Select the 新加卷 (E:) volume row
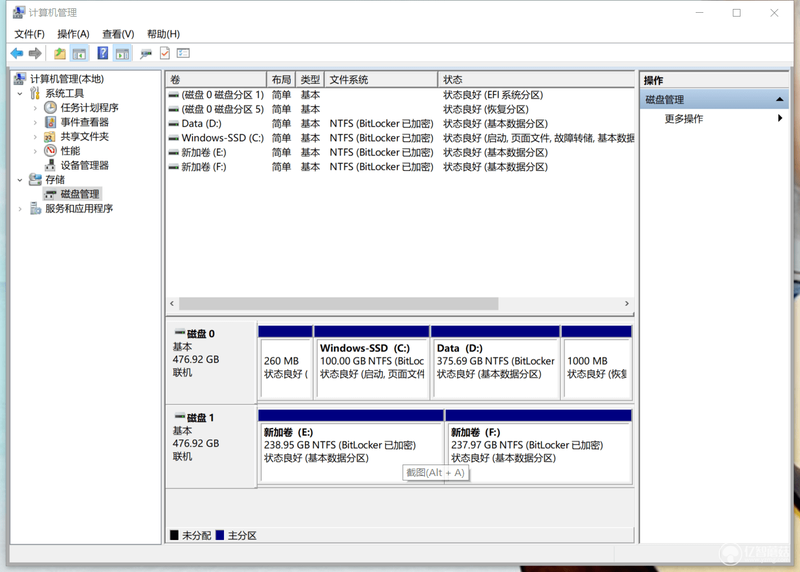Screen dimensions: 800x572 tap(401, 152)
